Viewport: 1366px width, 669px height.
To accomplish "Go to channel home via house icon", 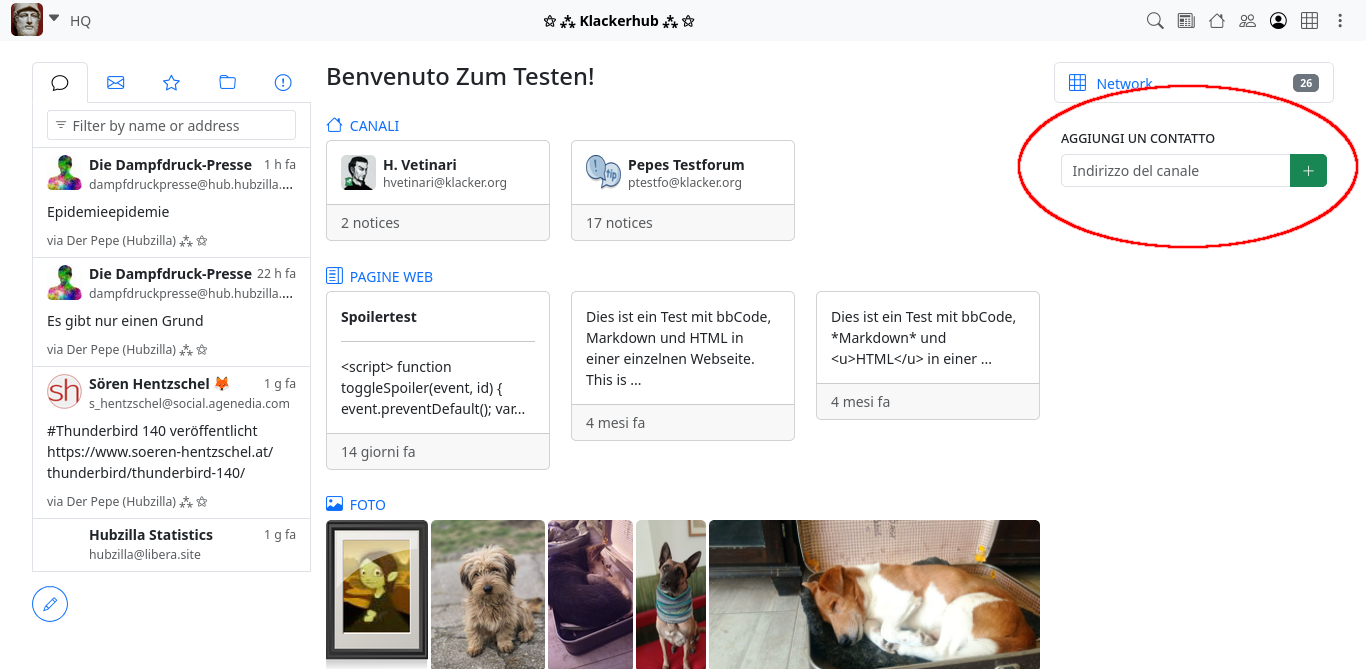I will [1217, 21].
